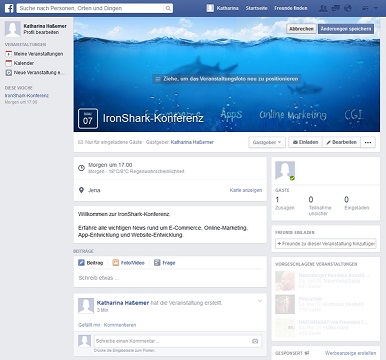Viewport: 386px width, 360px height.
Task: Click Kommentieren link
Action: point(120,325)
